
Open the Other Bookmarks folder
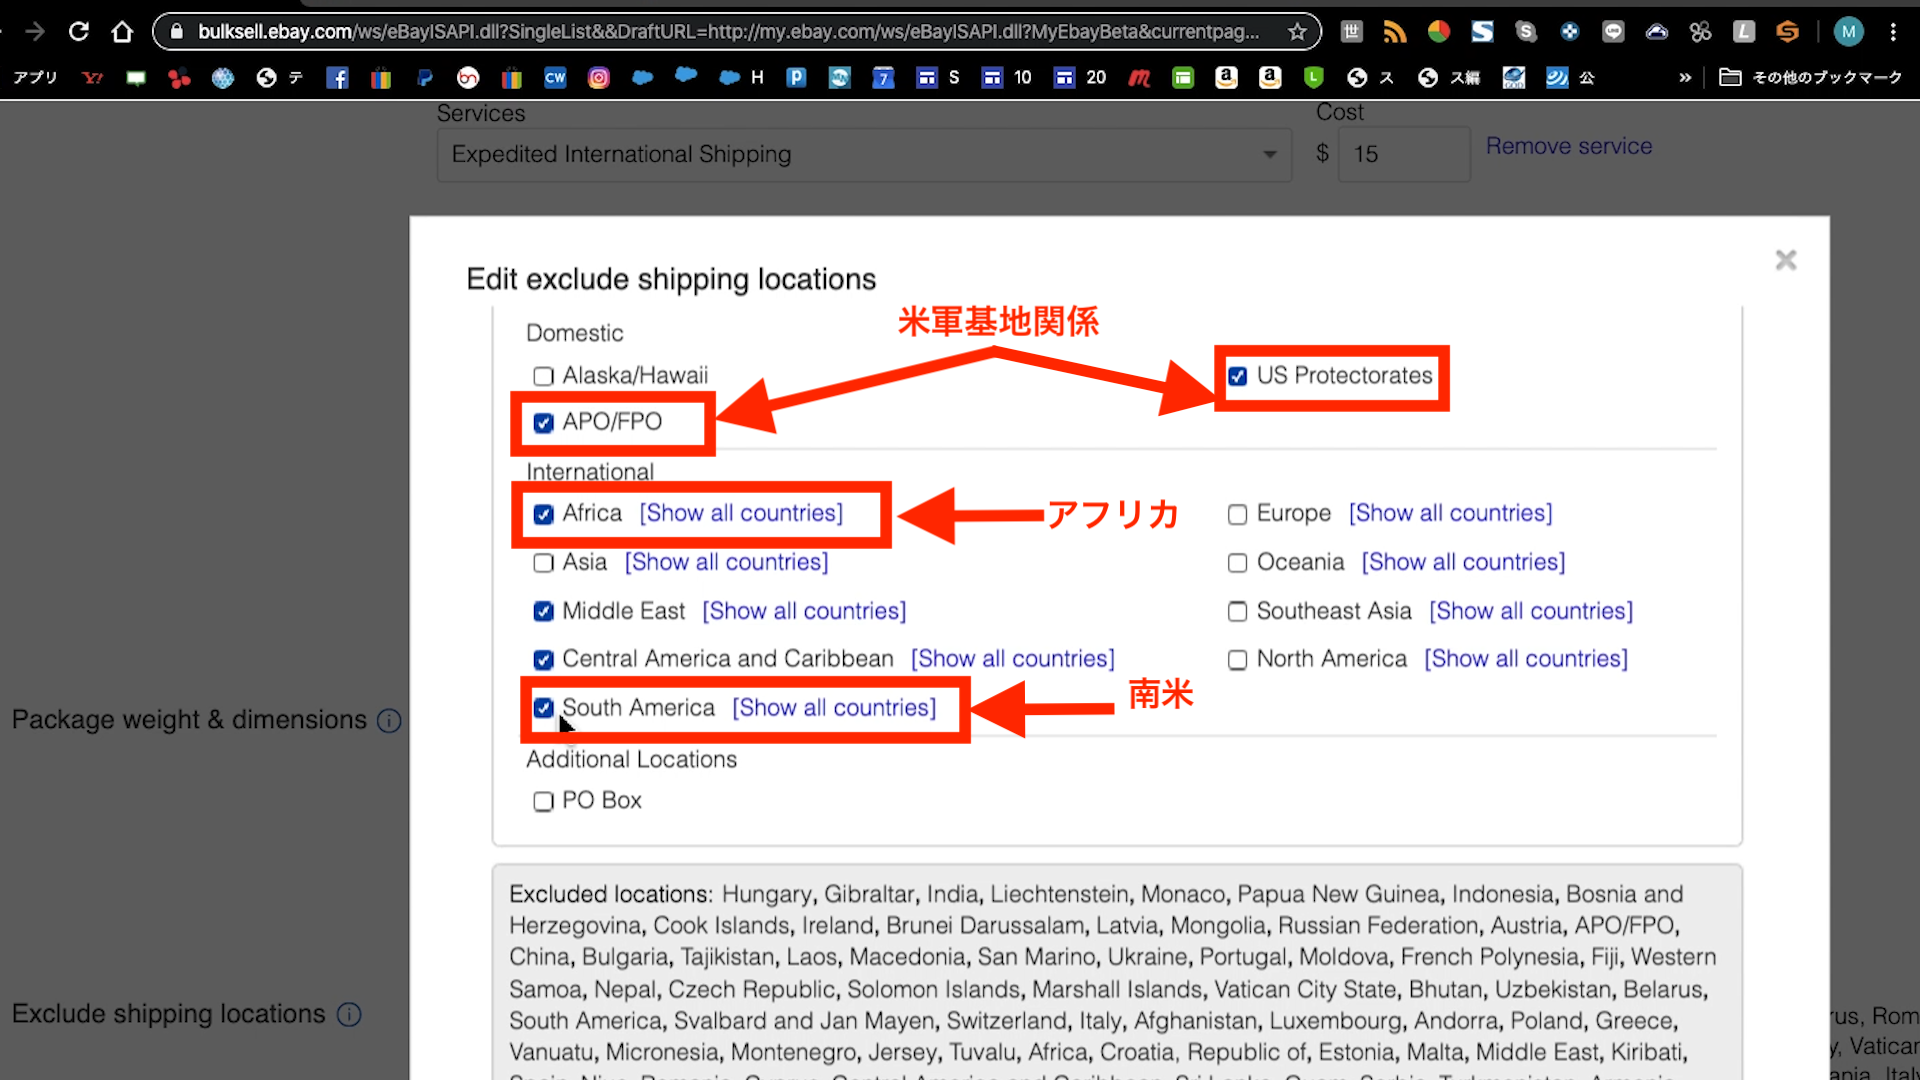pyautogui.click(x=1810, y=78)
